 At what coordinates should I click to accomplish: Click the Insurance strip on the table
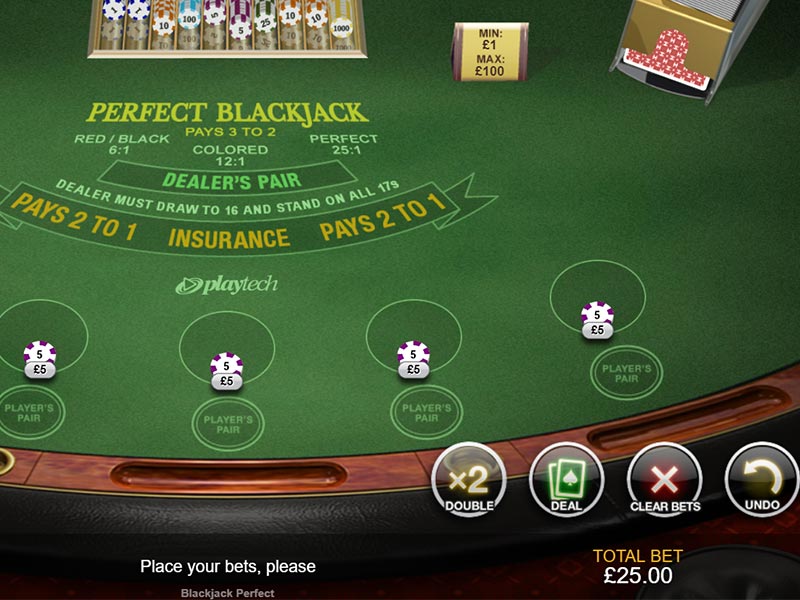(229, 238)
